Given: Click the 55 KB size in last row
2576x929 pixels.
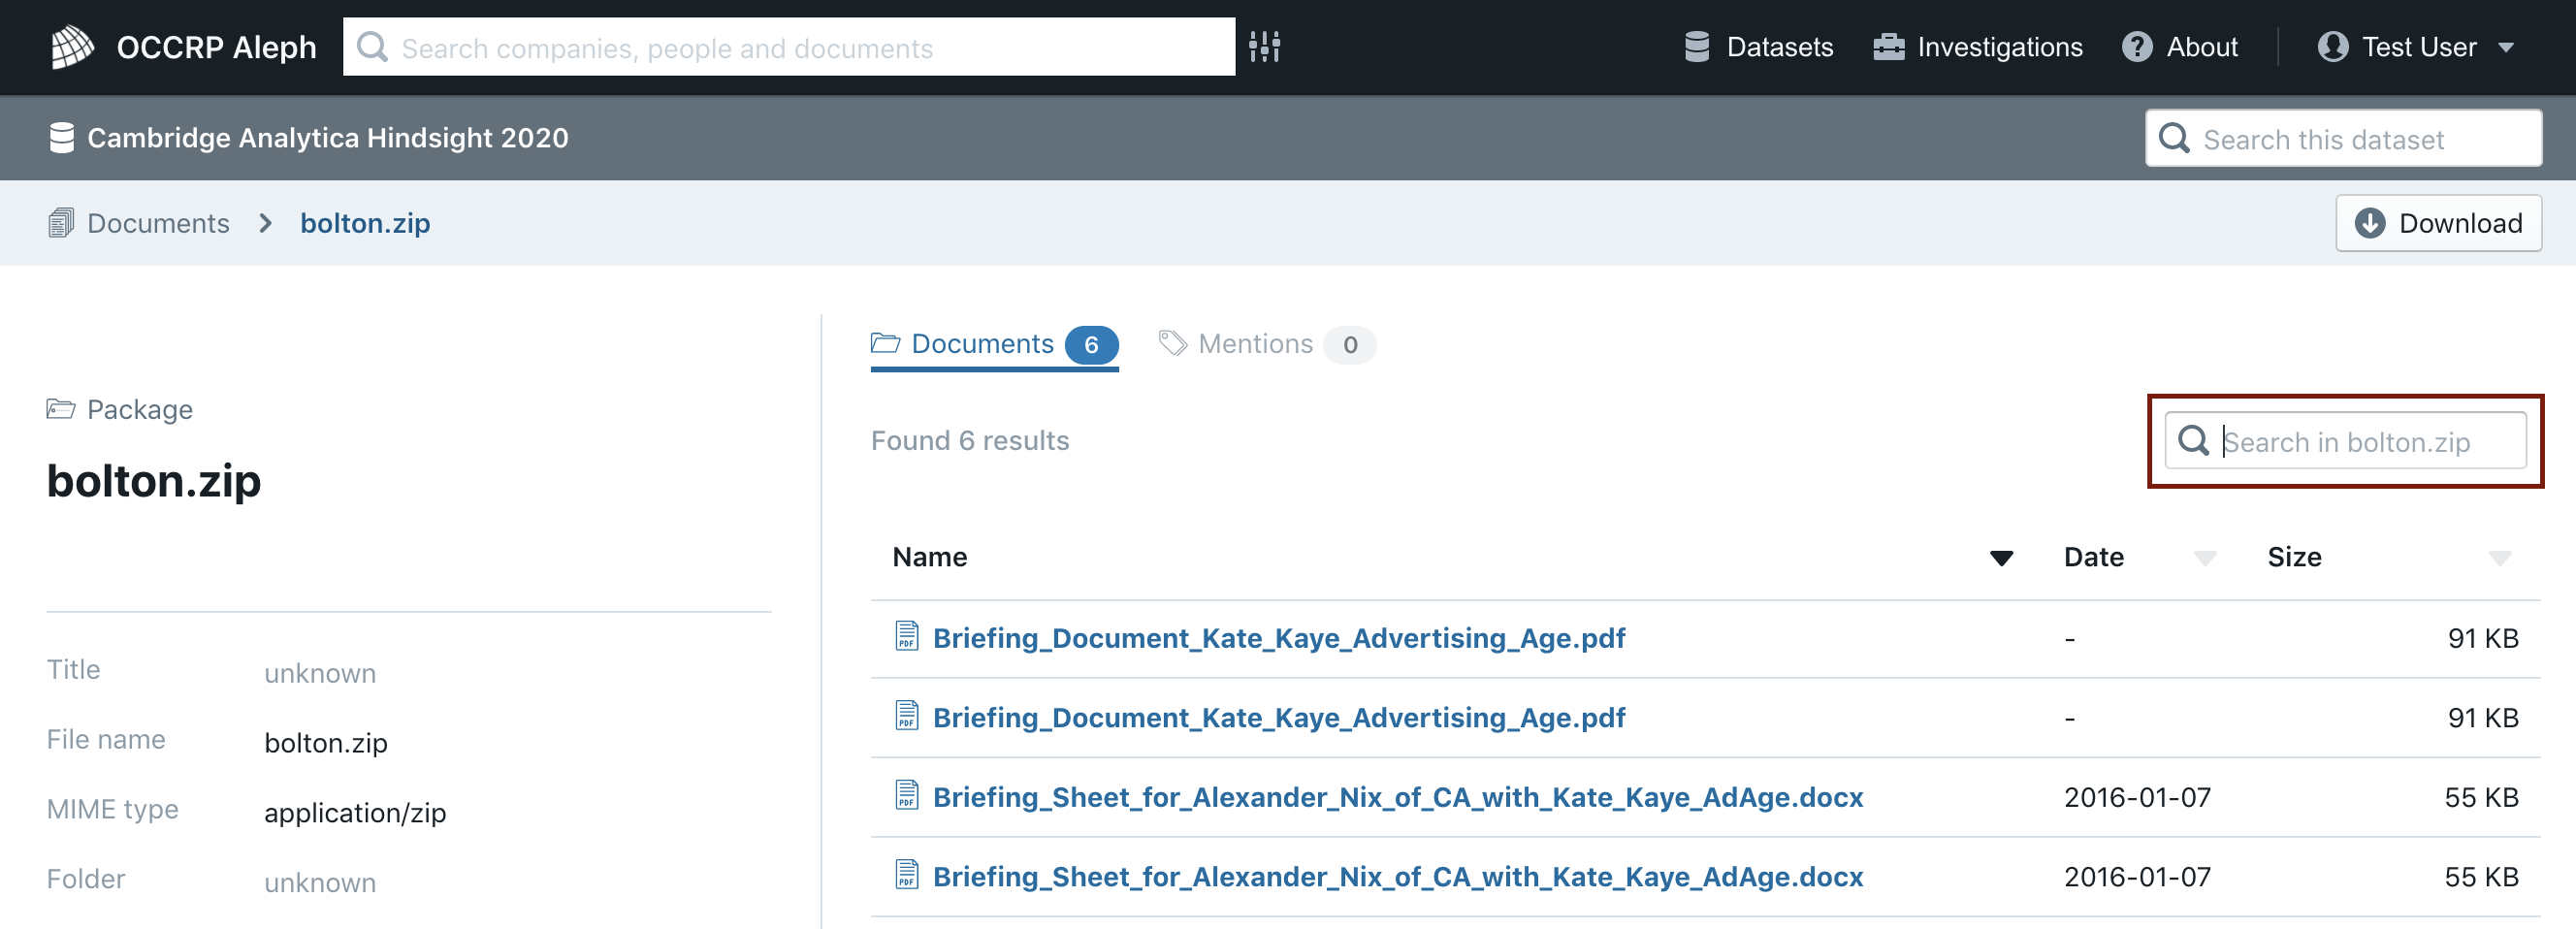Looking at the screenshot, I should (x=2482, y=877).
